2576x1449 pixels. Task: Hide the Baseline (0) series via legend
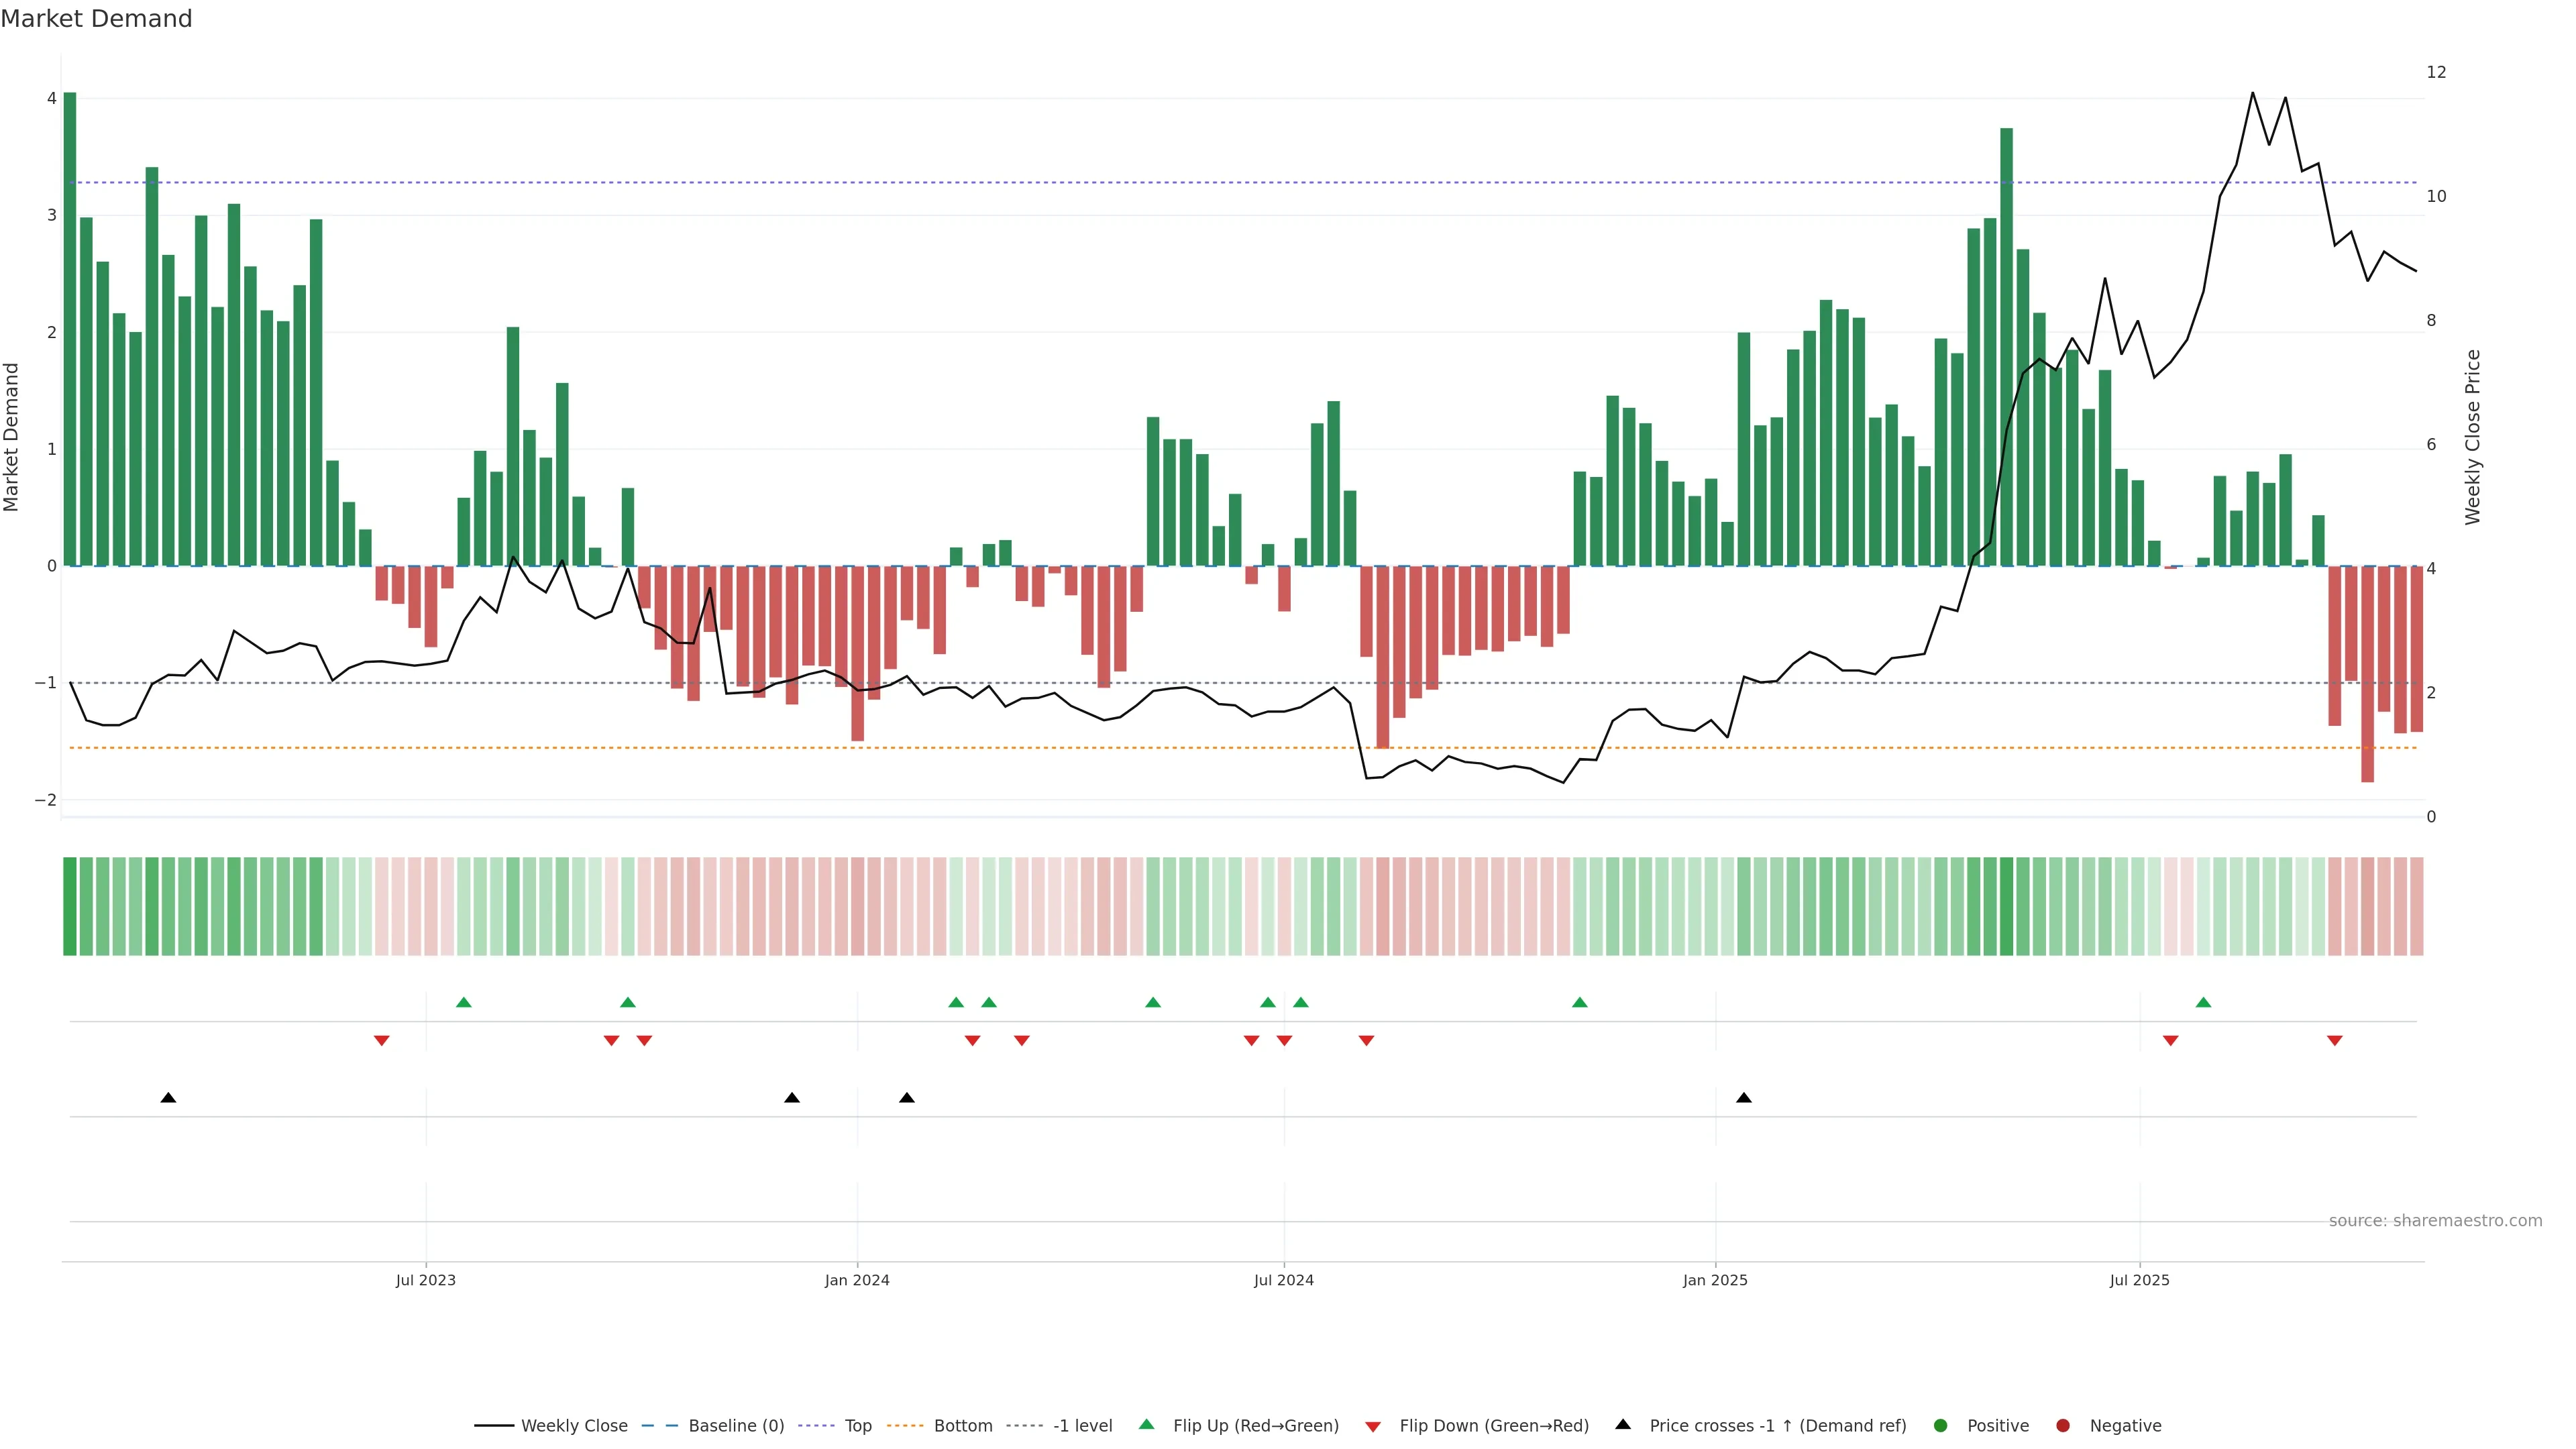click(x=736, y=1425)
